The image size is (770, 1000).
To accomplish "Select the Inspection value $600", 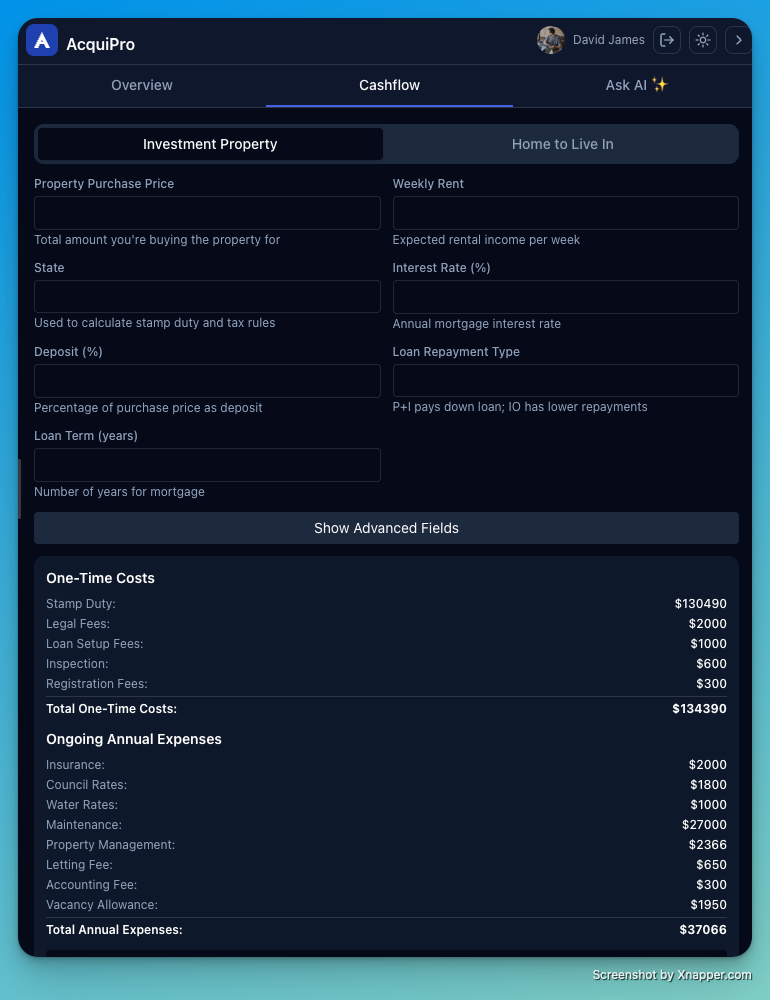I will tap(711, 664).
